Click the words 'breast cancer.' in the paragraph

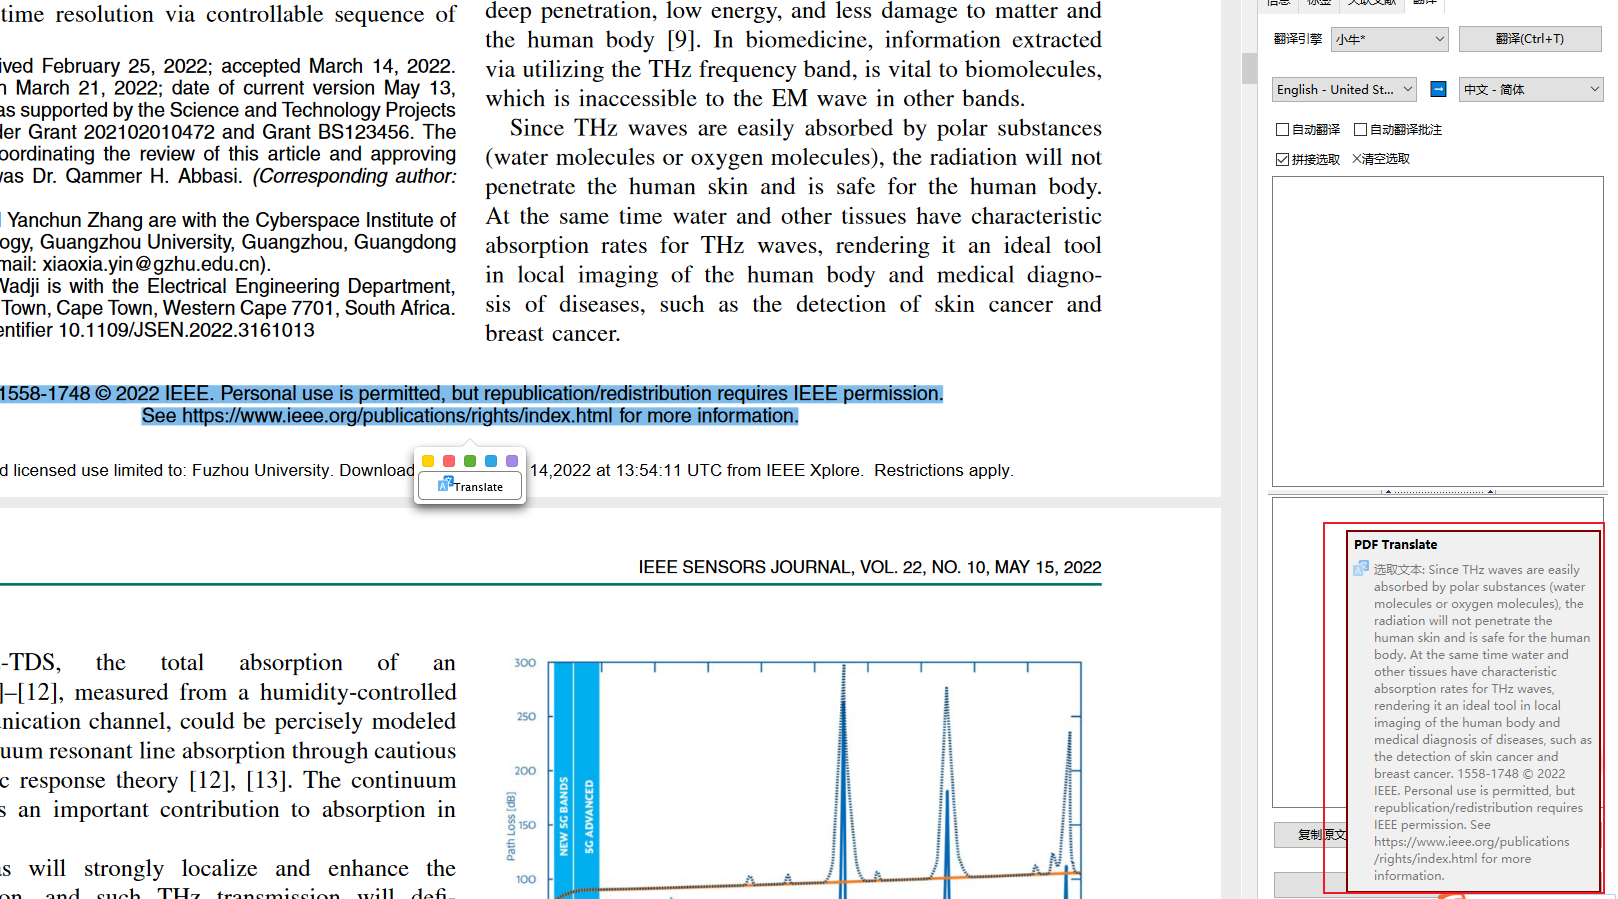point(553,334)
